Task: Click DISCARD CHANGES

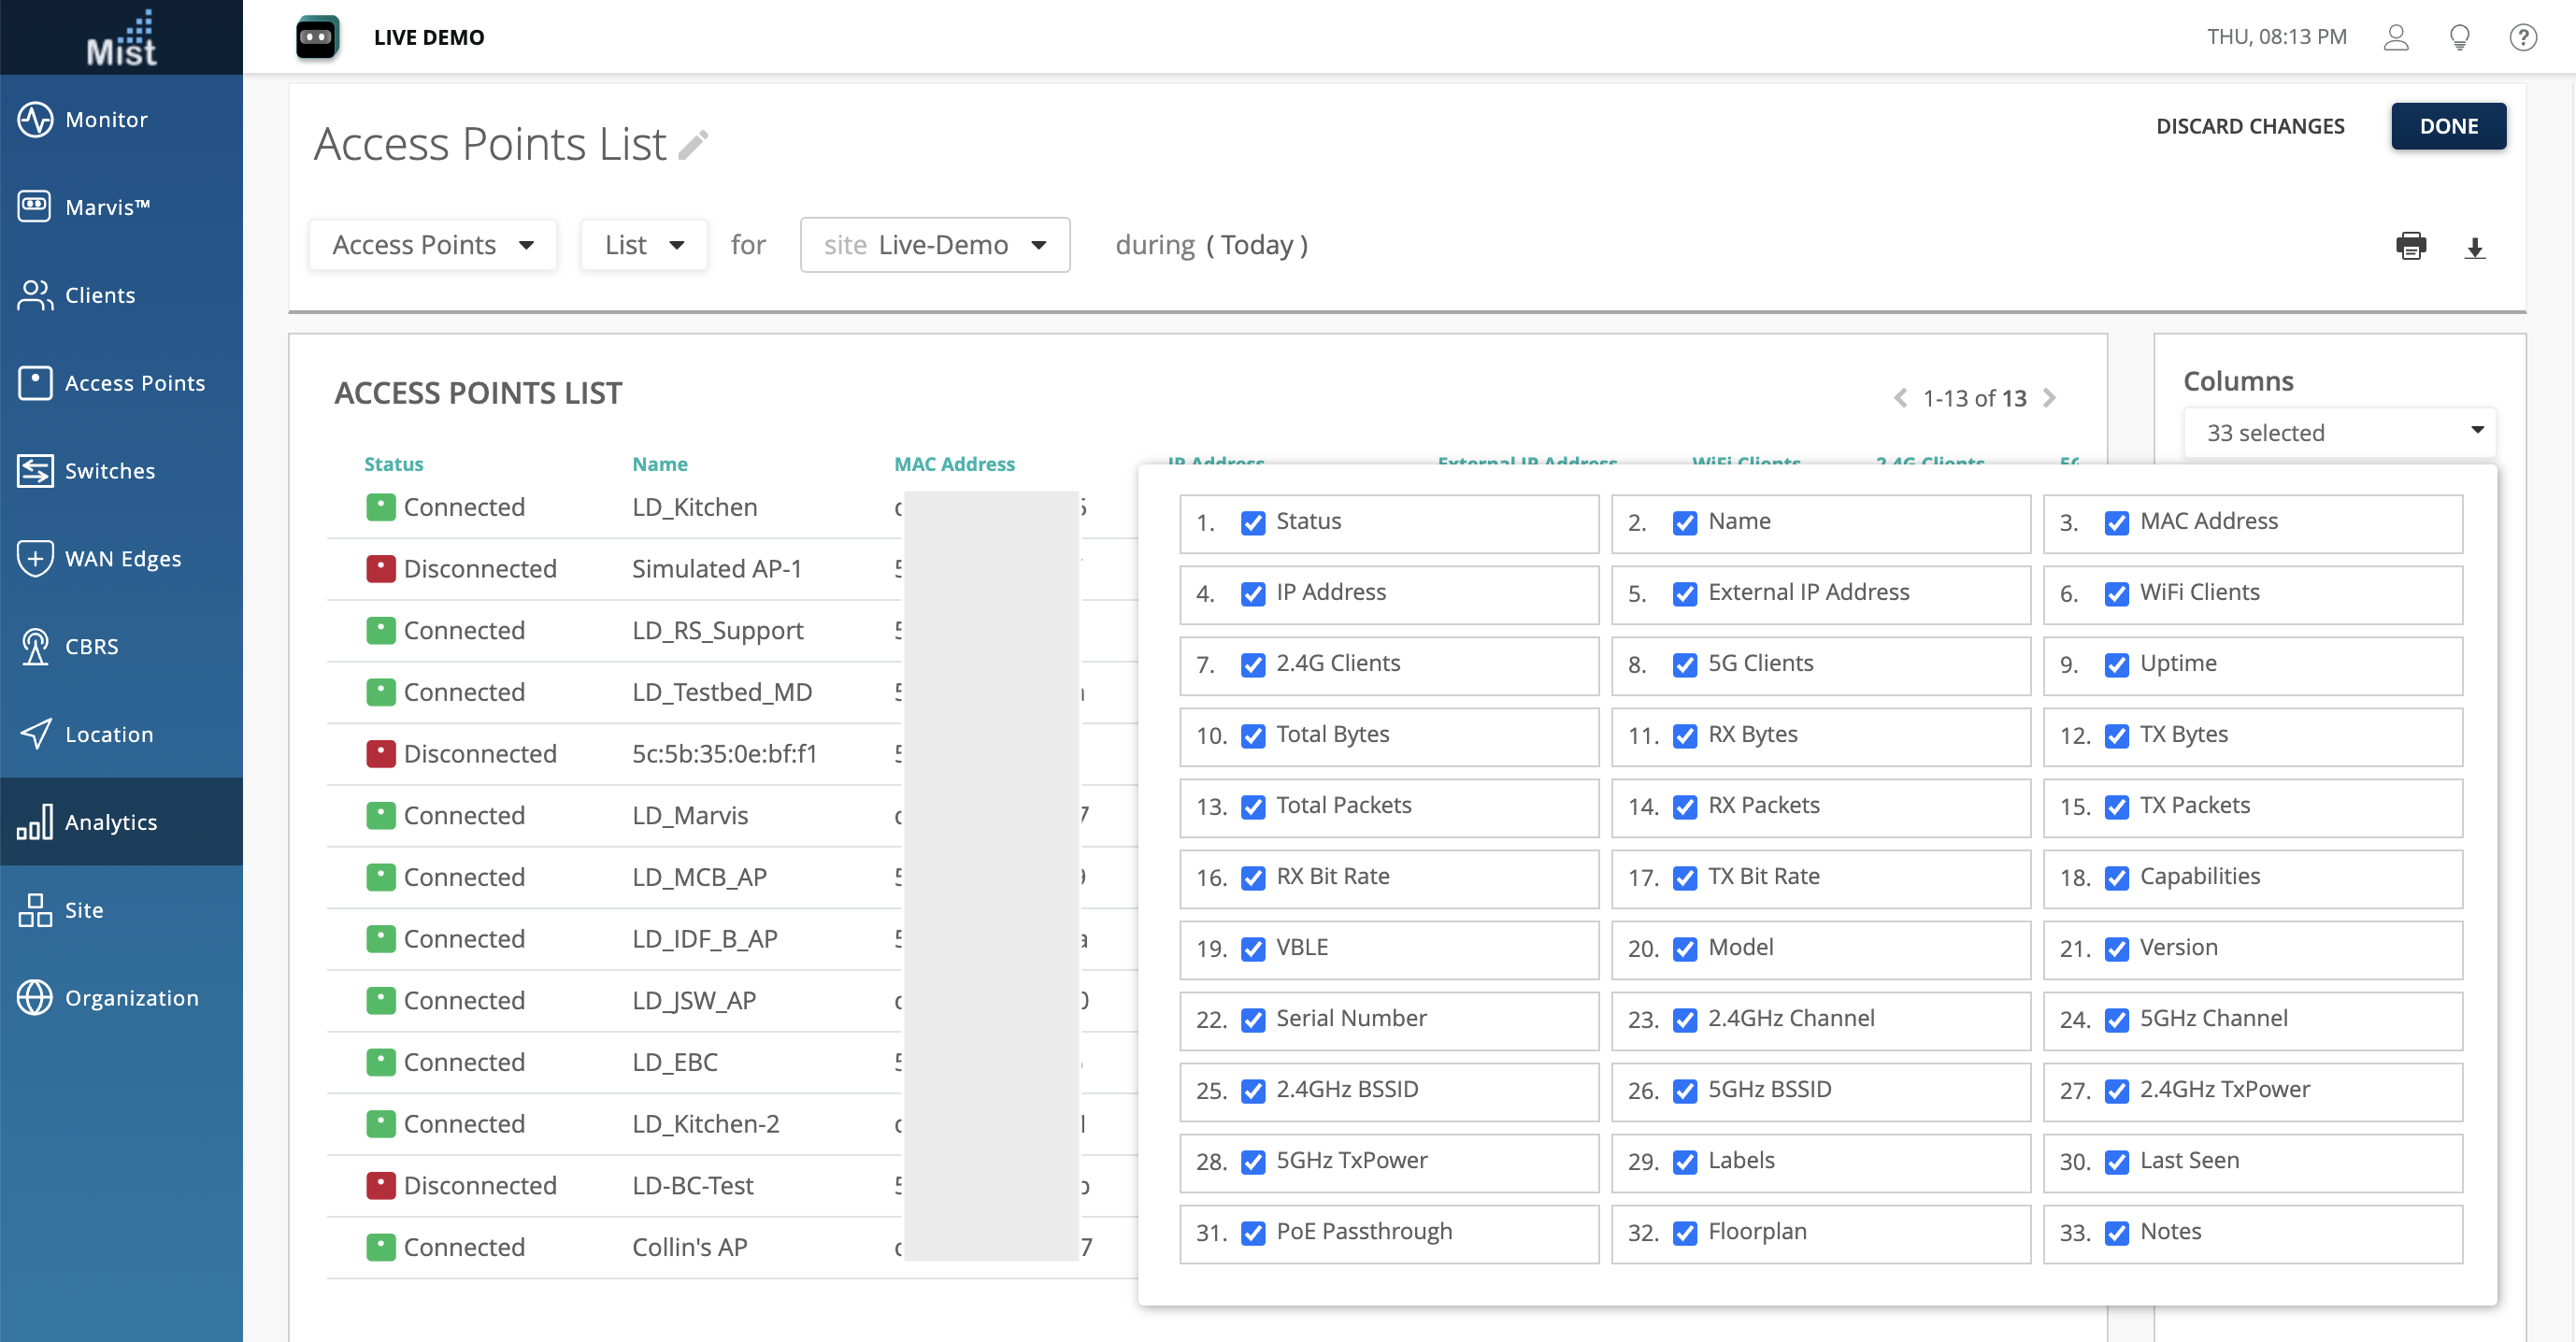Action: pyautogui.click(x=2249, y=126)
